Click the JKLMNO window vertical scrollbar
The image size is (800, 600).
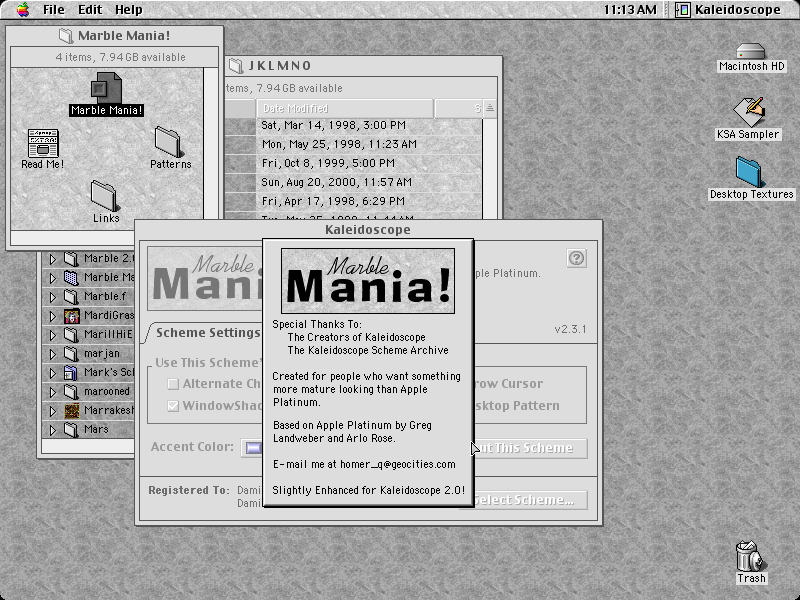click(x=489, y=169)
